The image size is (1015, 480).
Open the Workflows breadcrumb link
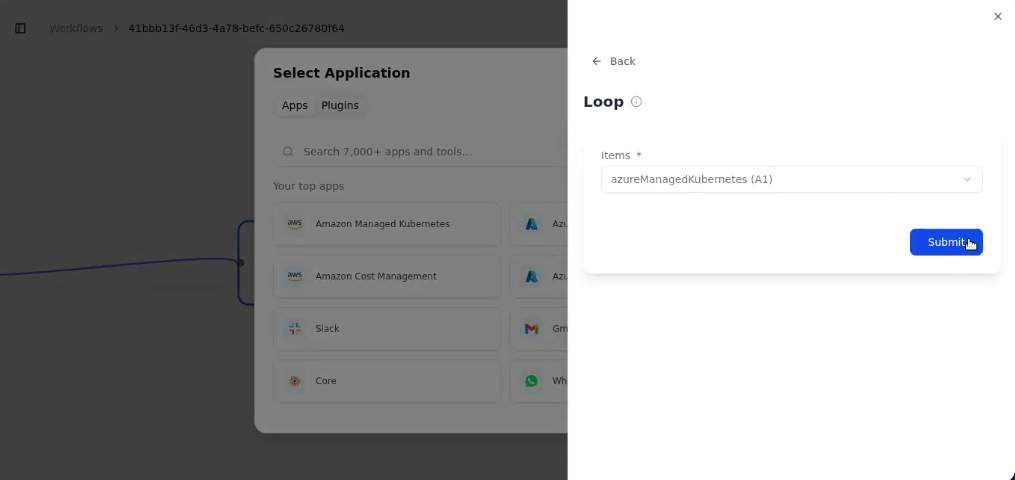point(76,28)
